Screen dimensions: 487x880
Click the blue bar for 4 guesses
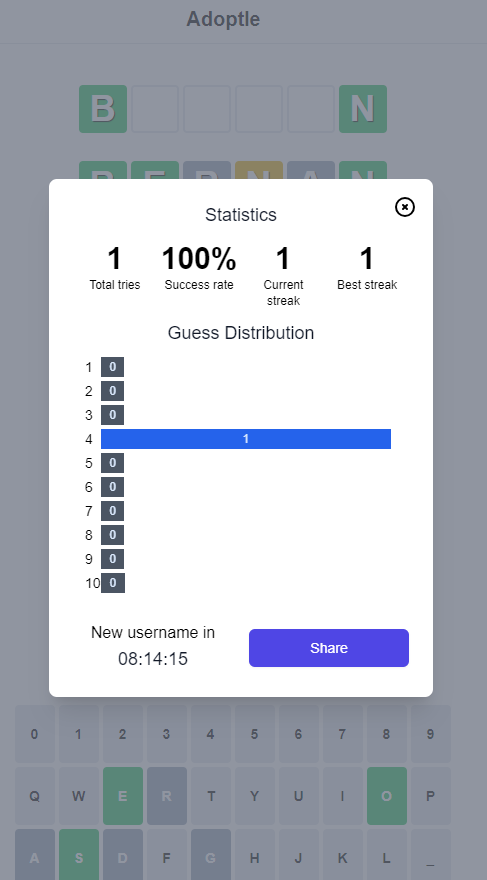[246, 439]
